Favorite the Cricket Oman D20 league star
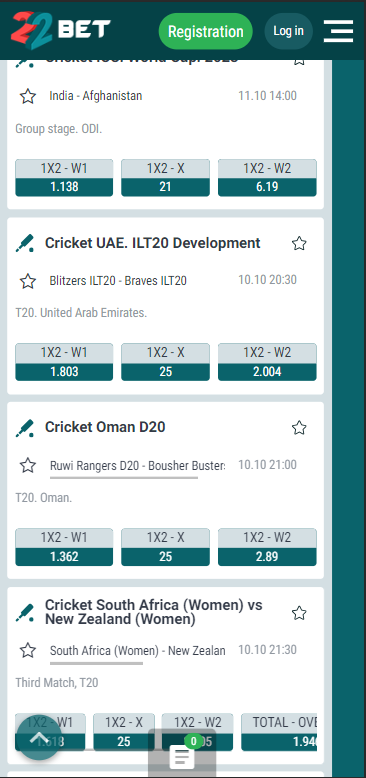Screen dimensions: 366x778 click(299, 428)
